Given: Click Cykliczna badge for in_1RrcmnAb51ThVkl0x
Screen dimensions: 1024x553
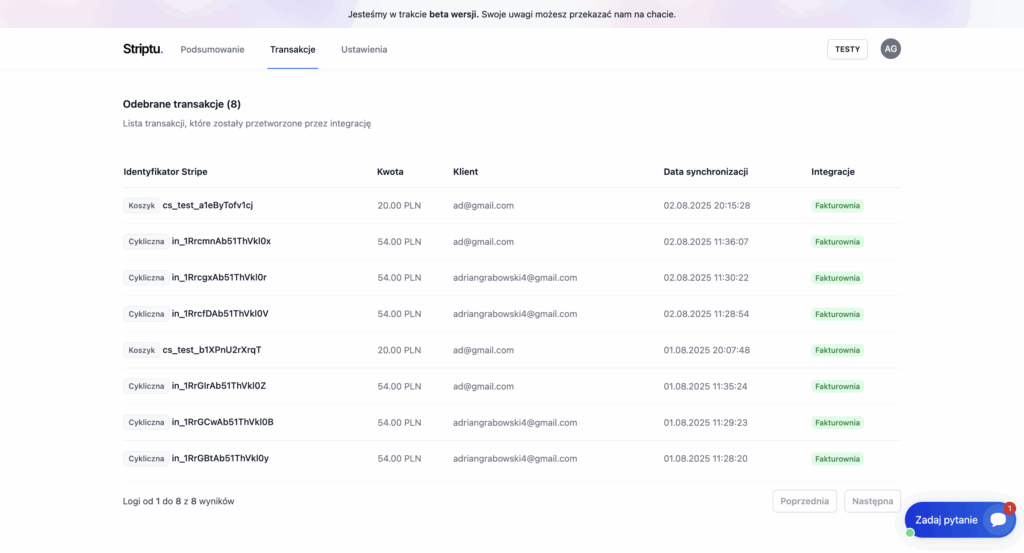Looking at the screenshot, I should coord(146,242).
